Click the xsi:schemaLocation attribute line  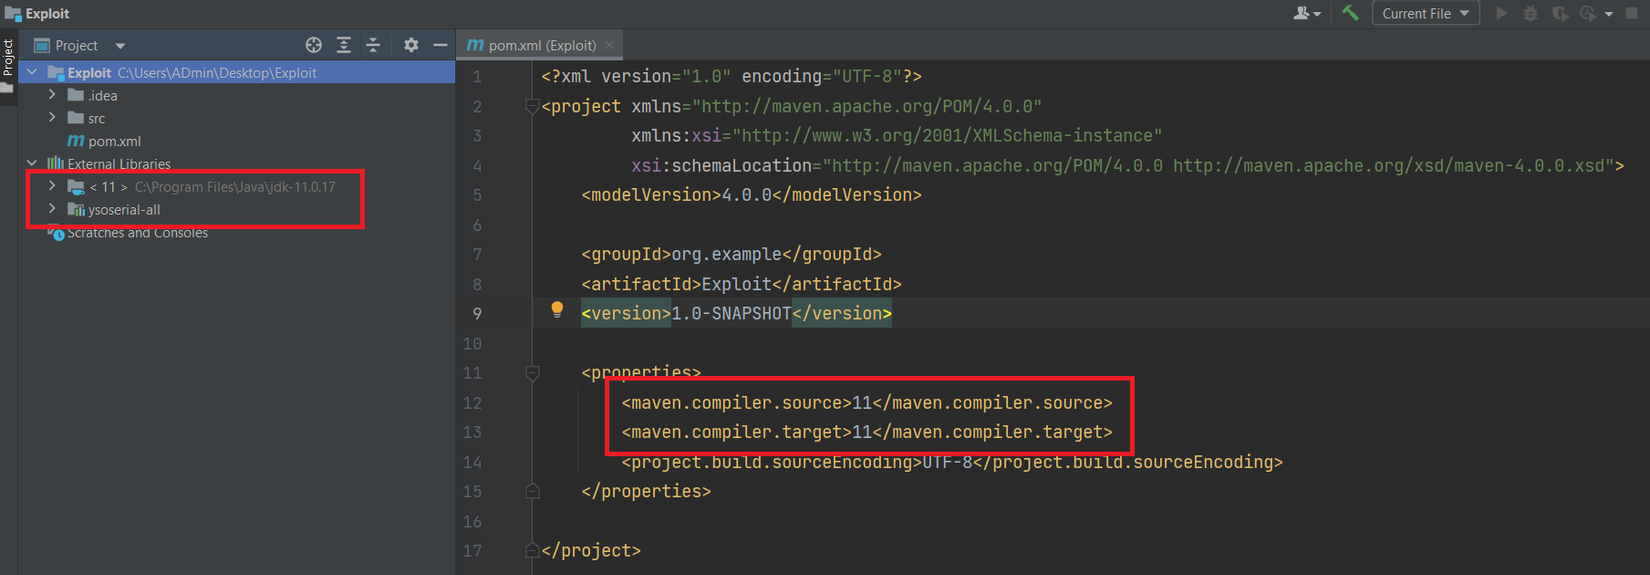point(1127,165)
